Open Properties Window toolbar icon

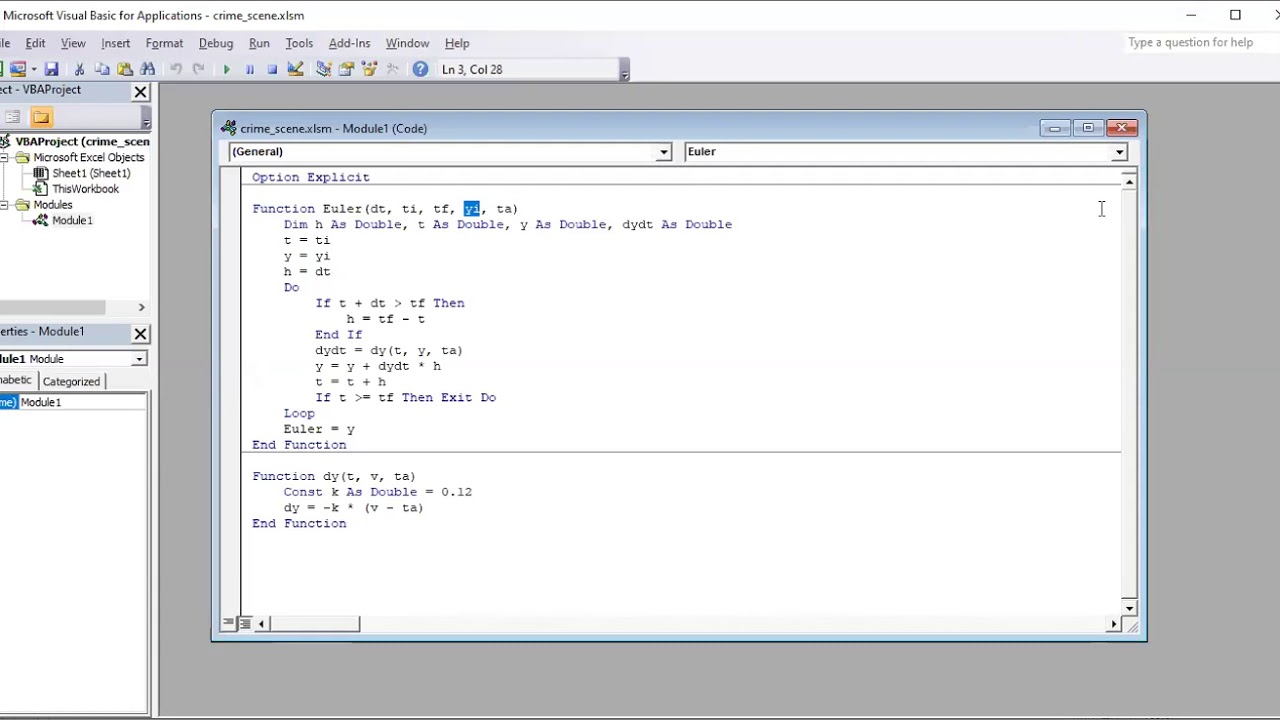pos(347,69)
